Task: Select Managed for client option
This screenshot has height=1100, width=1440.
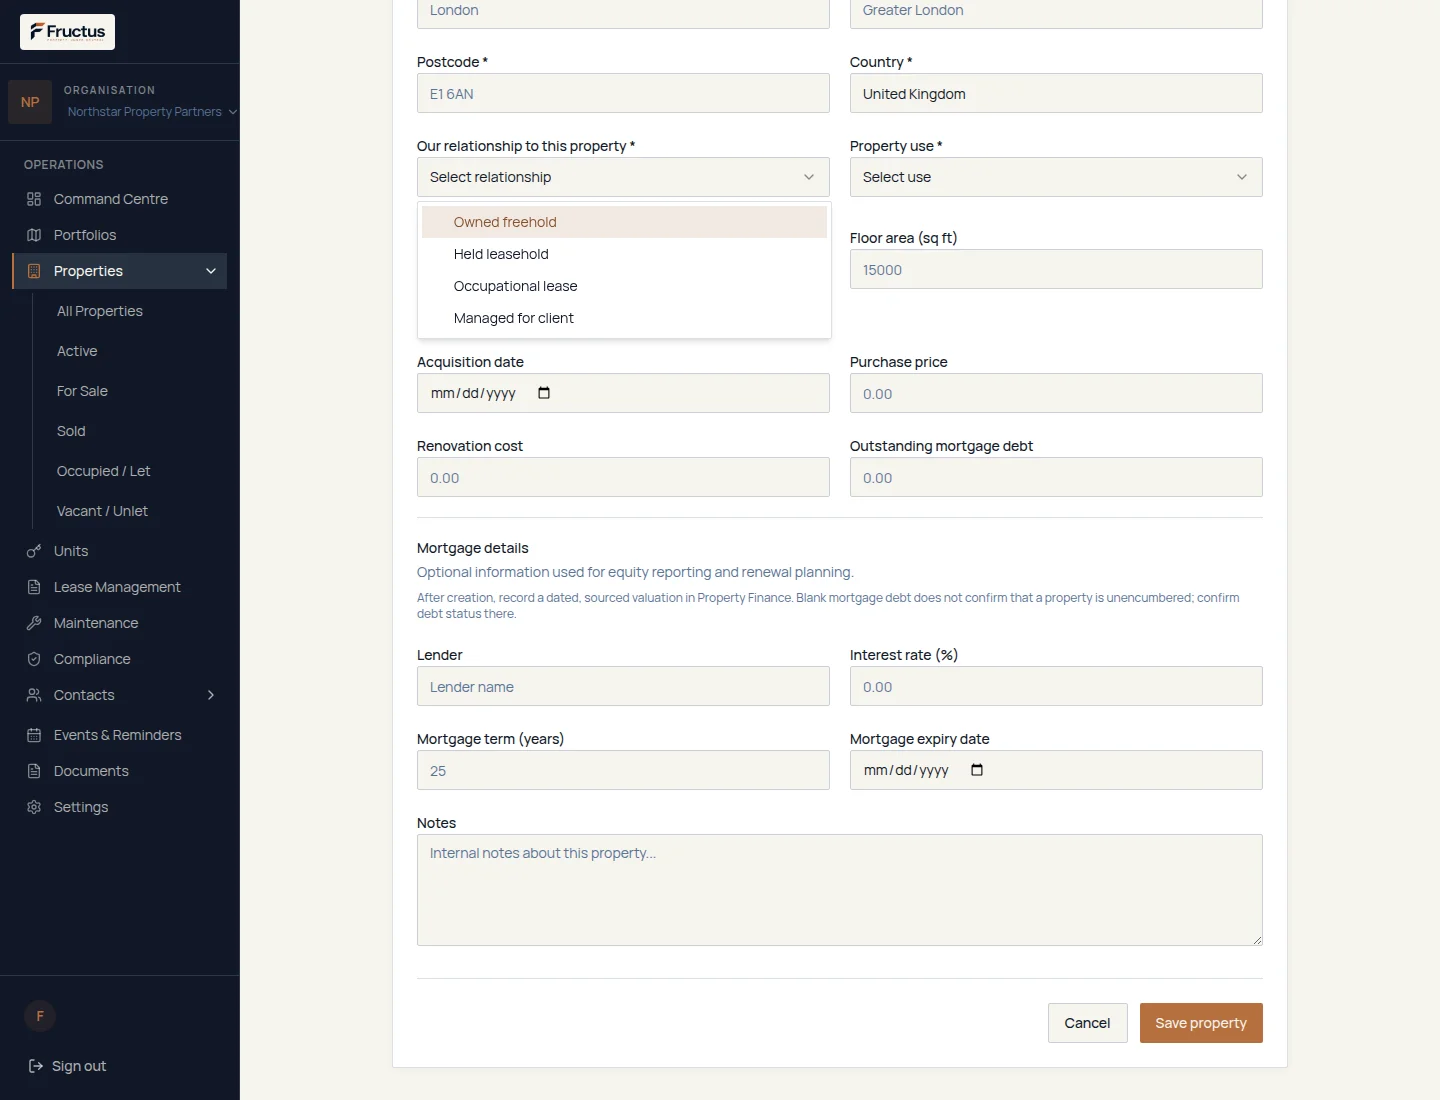Action: click(624, 318)
